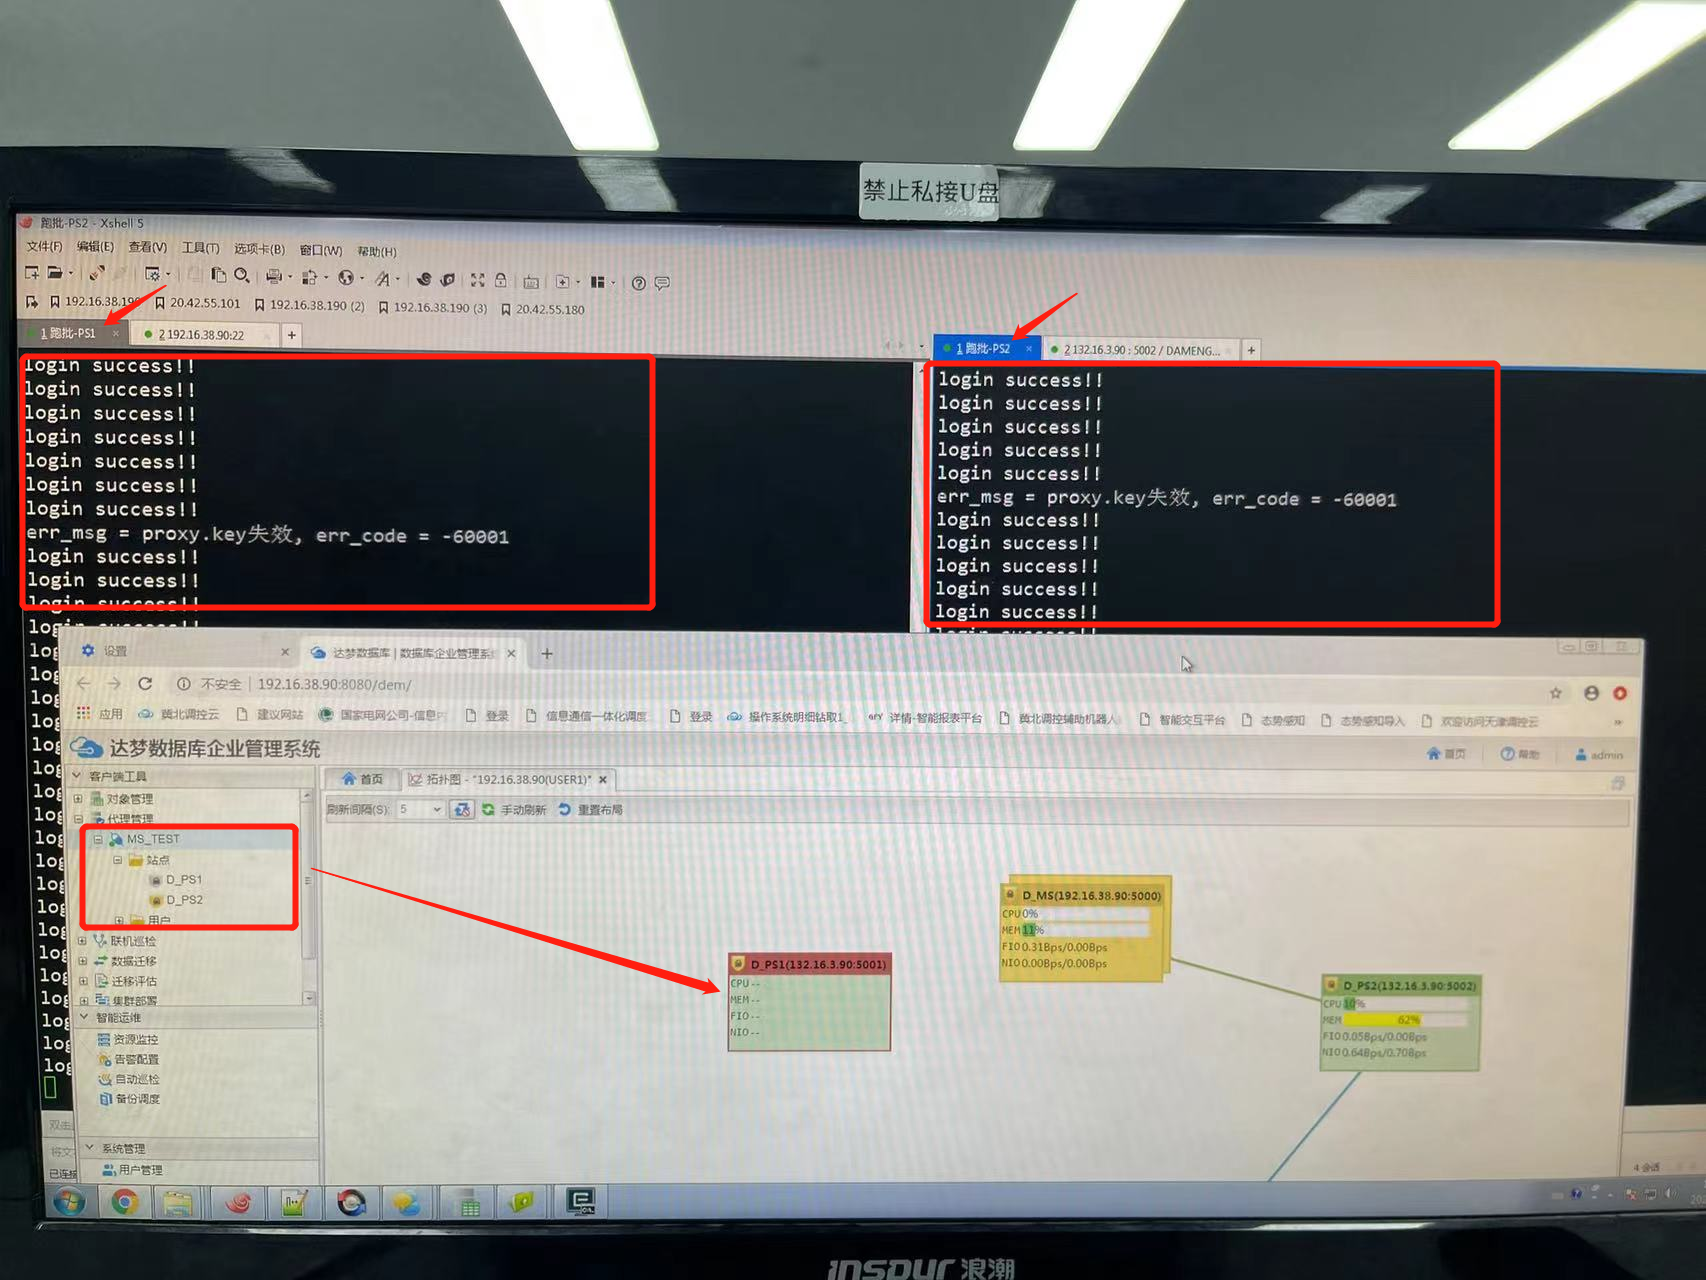
Task: Bookmark this page with the star icon
Action: pos(1556,693)
